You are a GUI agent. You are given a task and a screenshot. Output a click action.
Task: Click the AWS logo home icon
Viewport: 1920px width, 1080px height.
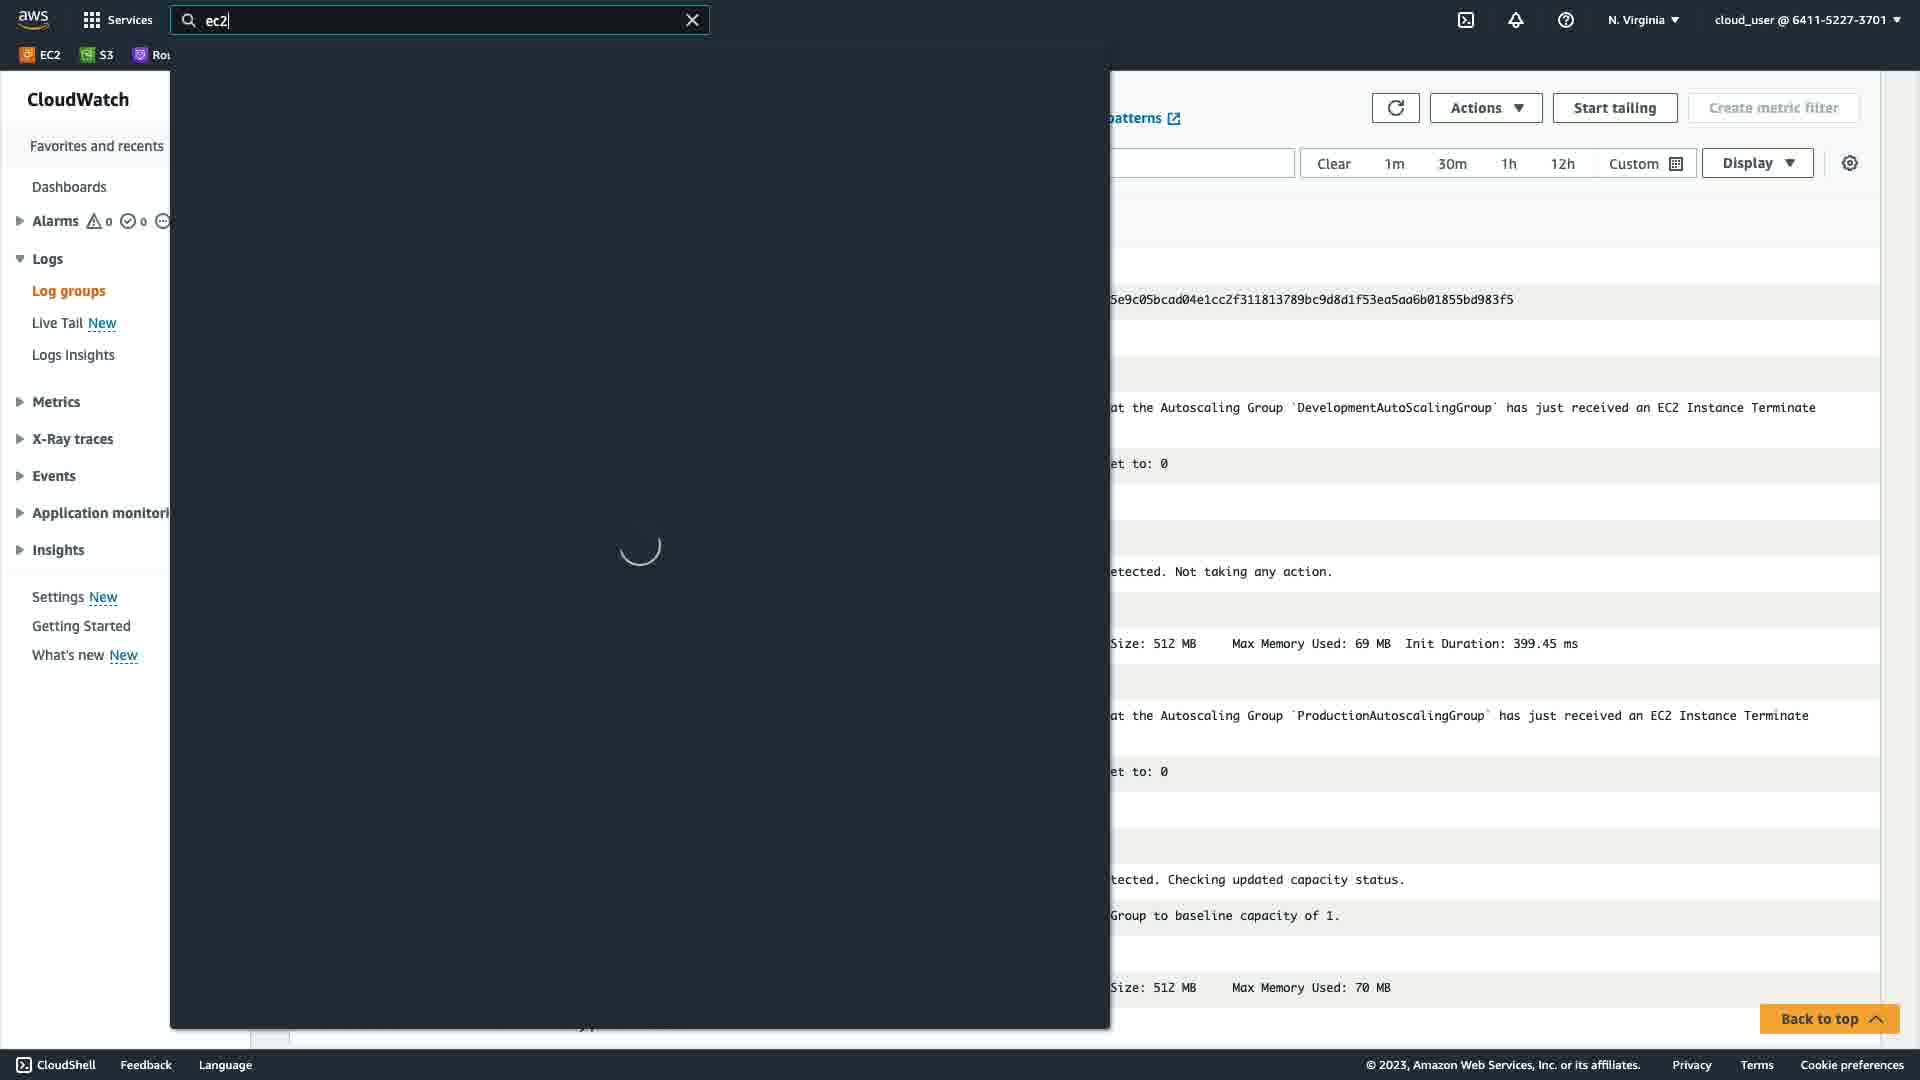point(33,19)
